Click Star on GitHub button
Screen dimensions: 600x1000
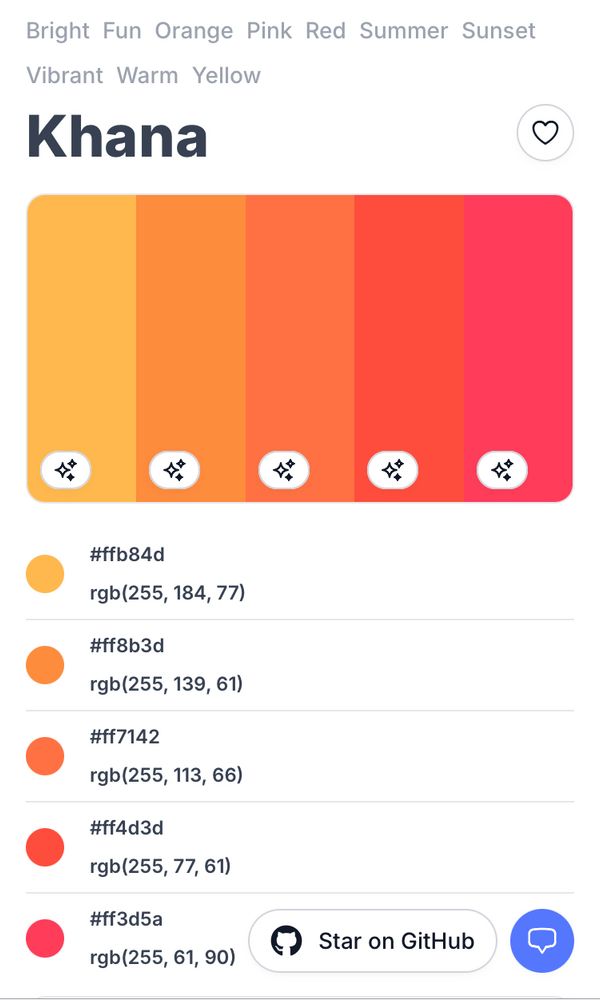pos(372,941)
